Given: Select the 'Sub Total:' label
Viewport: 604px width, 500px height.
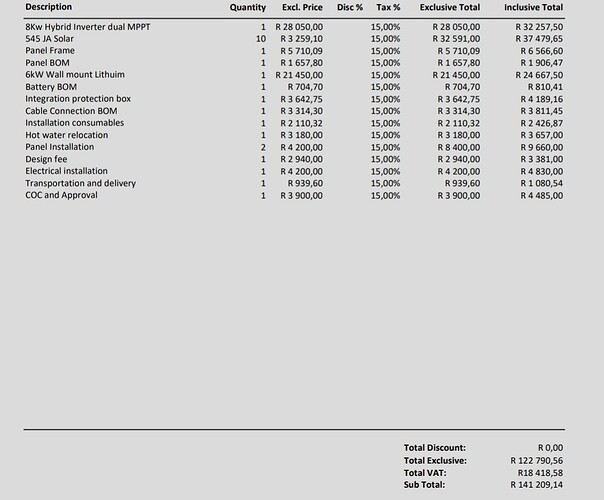Looking at the screenshot, I should 424,485.
